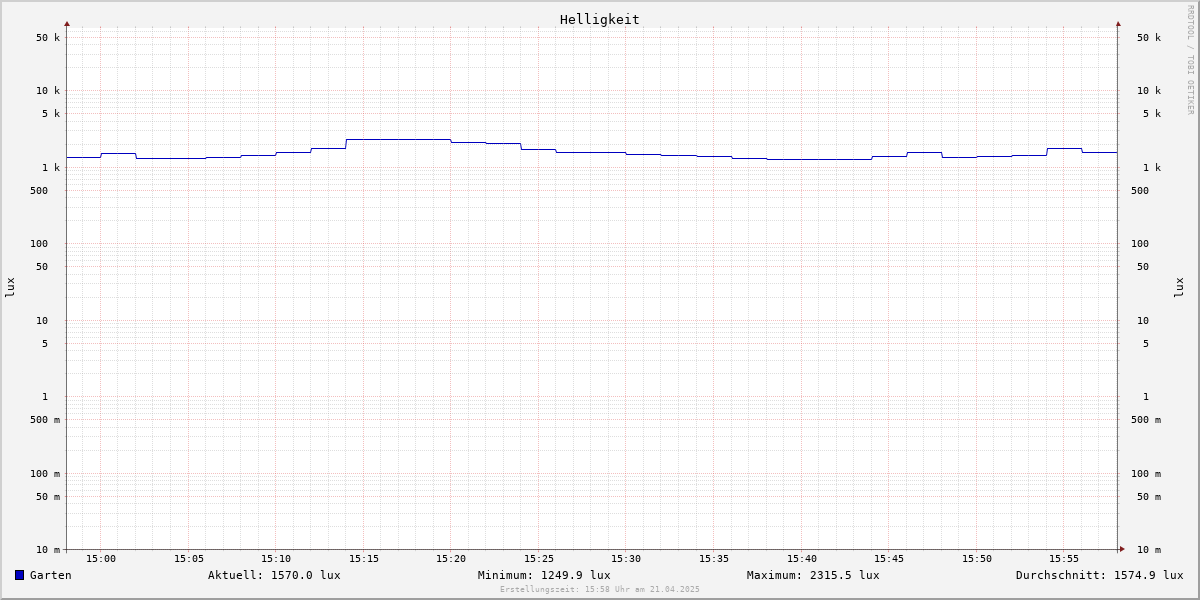
Task: Click the 500 m label on left axis
Action: tap(45, 420)
